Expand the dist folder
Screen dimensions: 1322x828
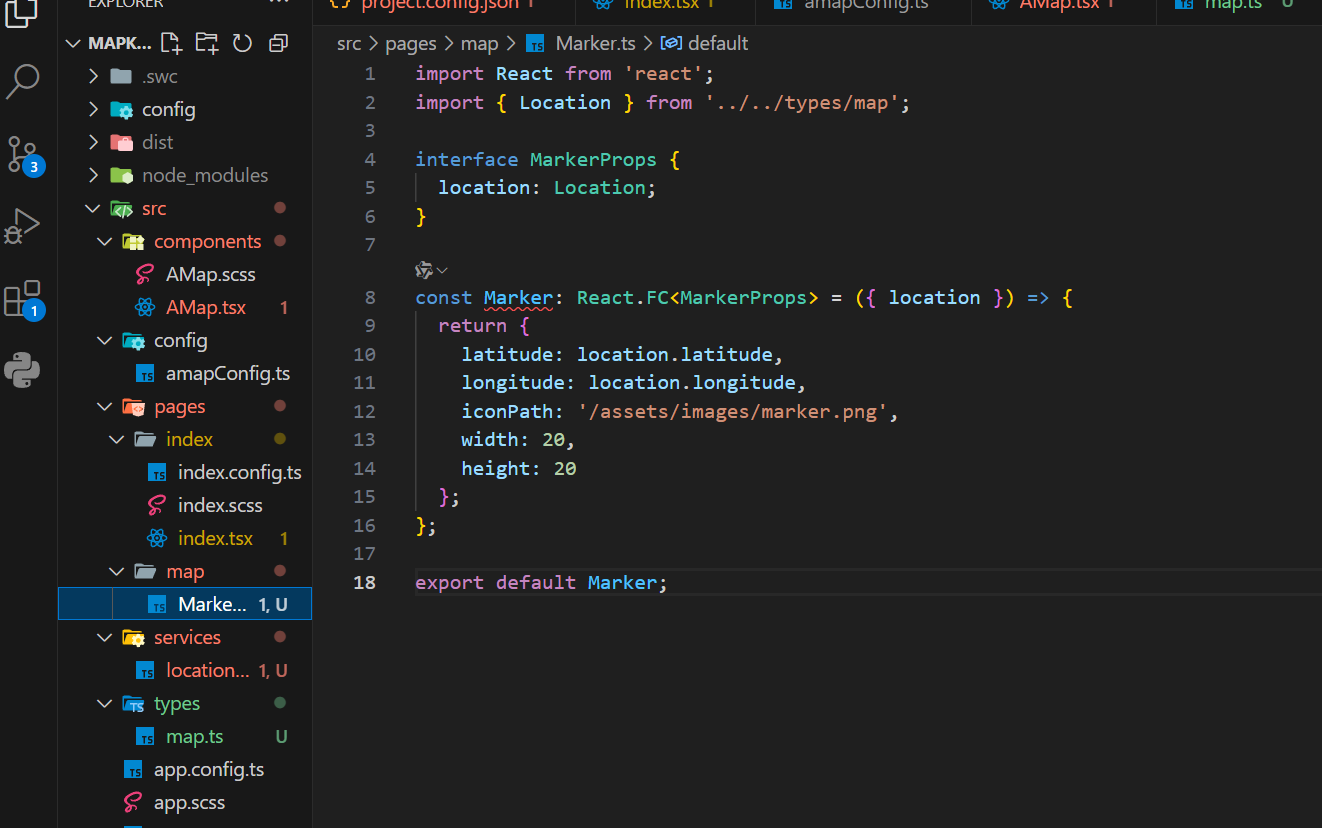pyautogui.click(x=93, y=142)
